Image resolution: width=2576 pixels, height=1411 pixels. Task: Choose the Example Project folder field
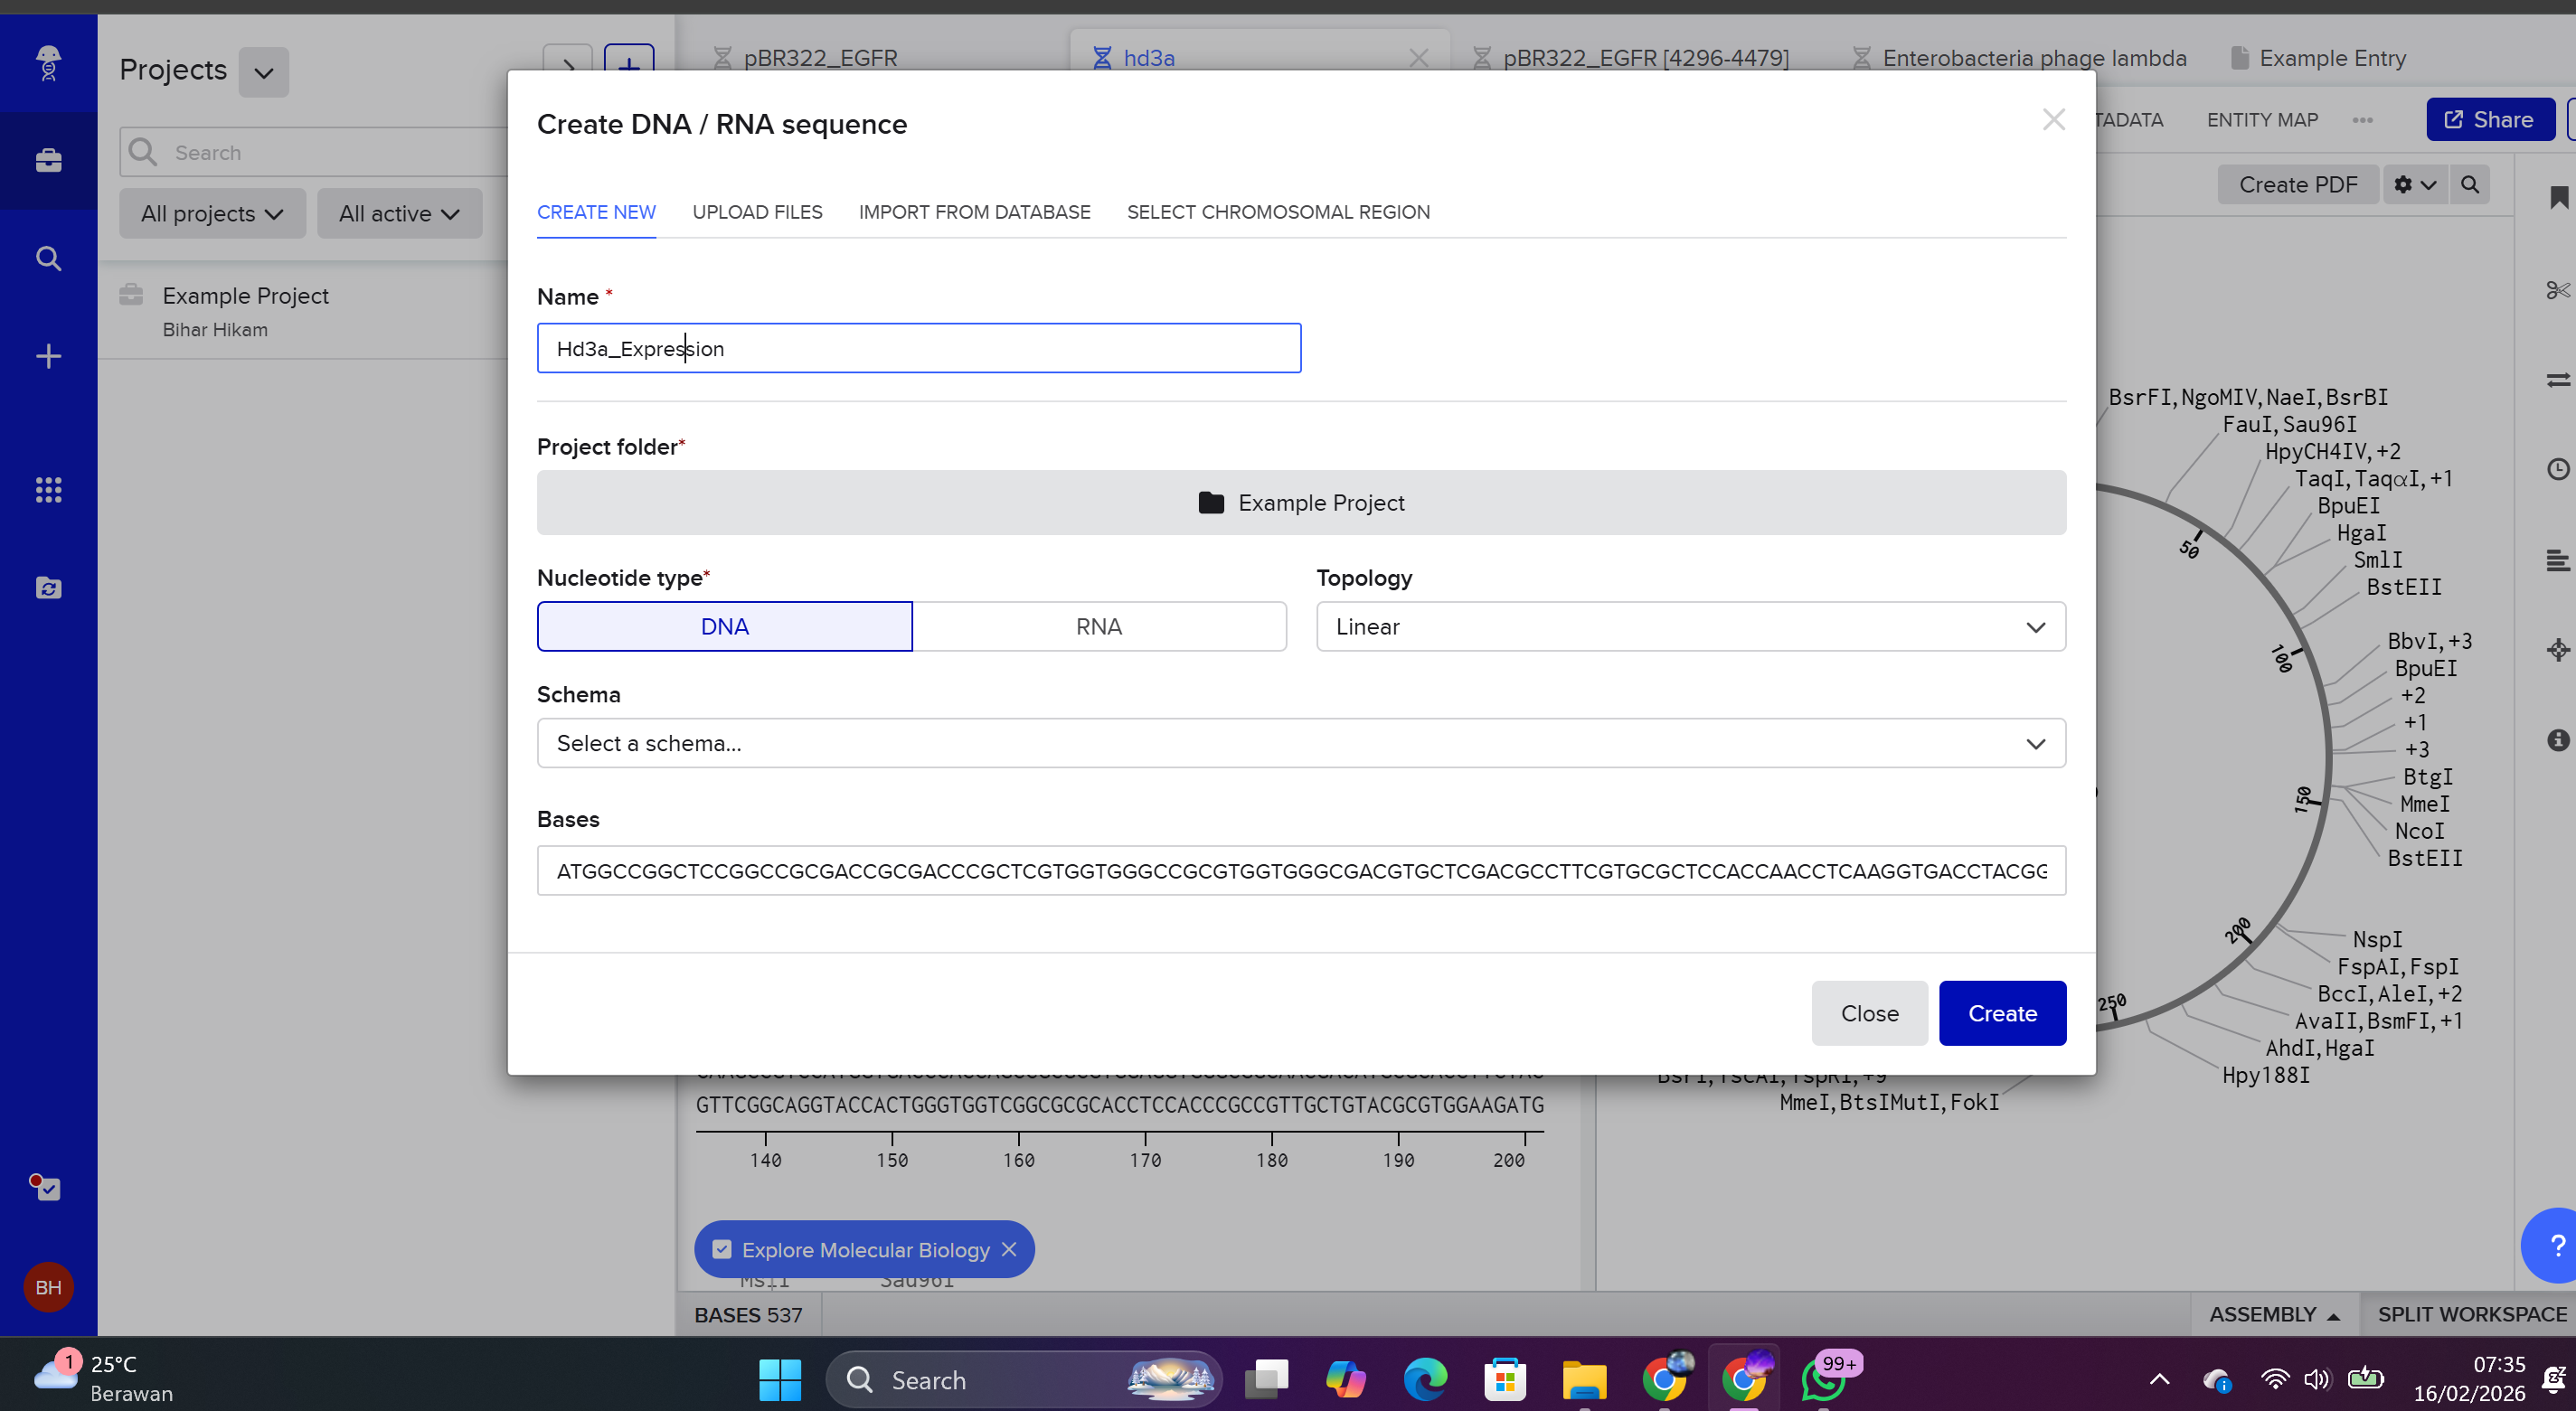tap(1300, 503)
